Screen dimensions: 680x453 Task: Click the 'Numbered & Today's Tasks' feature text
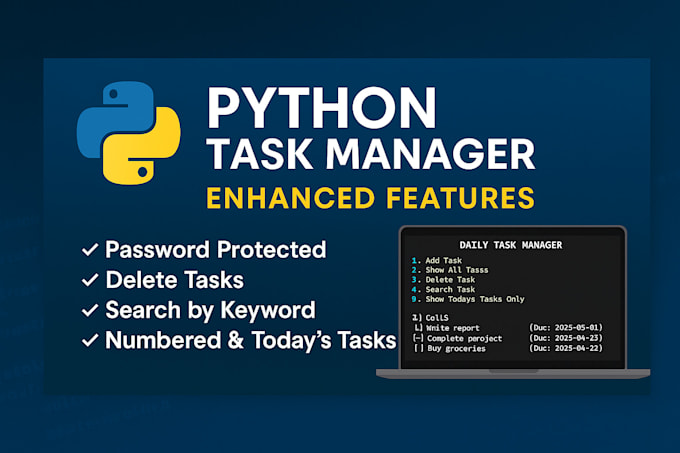[251, 340]
